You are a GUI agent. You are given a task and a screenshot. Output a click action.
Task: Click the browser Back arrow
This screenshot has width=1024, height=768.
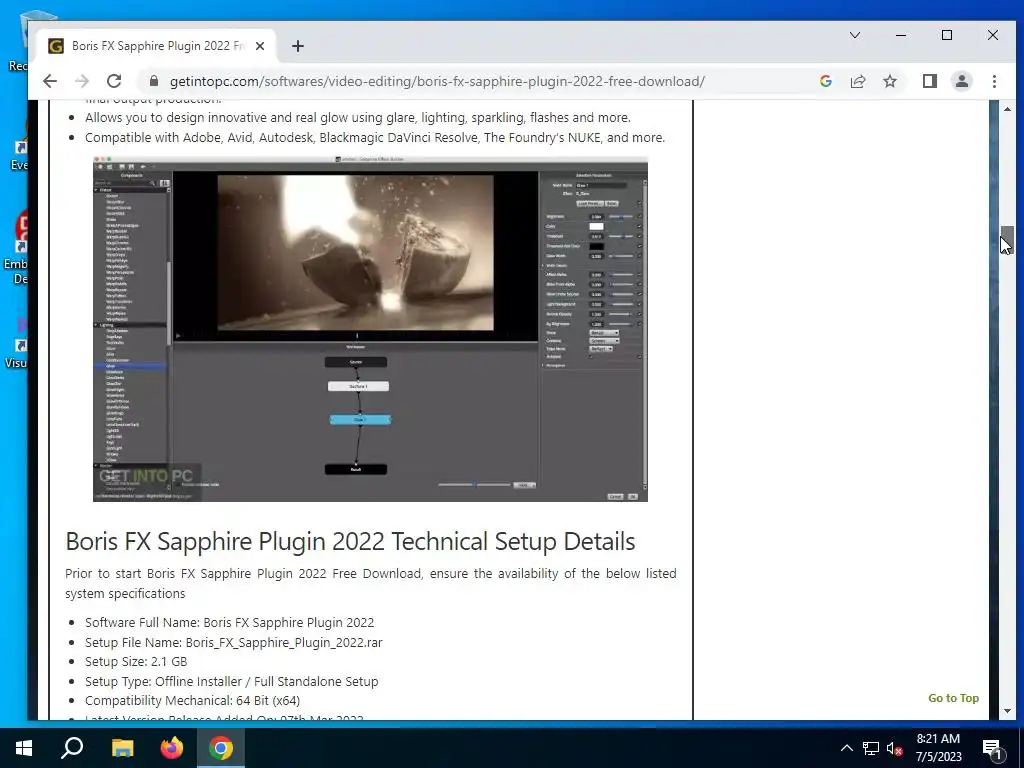click(50, 81)
